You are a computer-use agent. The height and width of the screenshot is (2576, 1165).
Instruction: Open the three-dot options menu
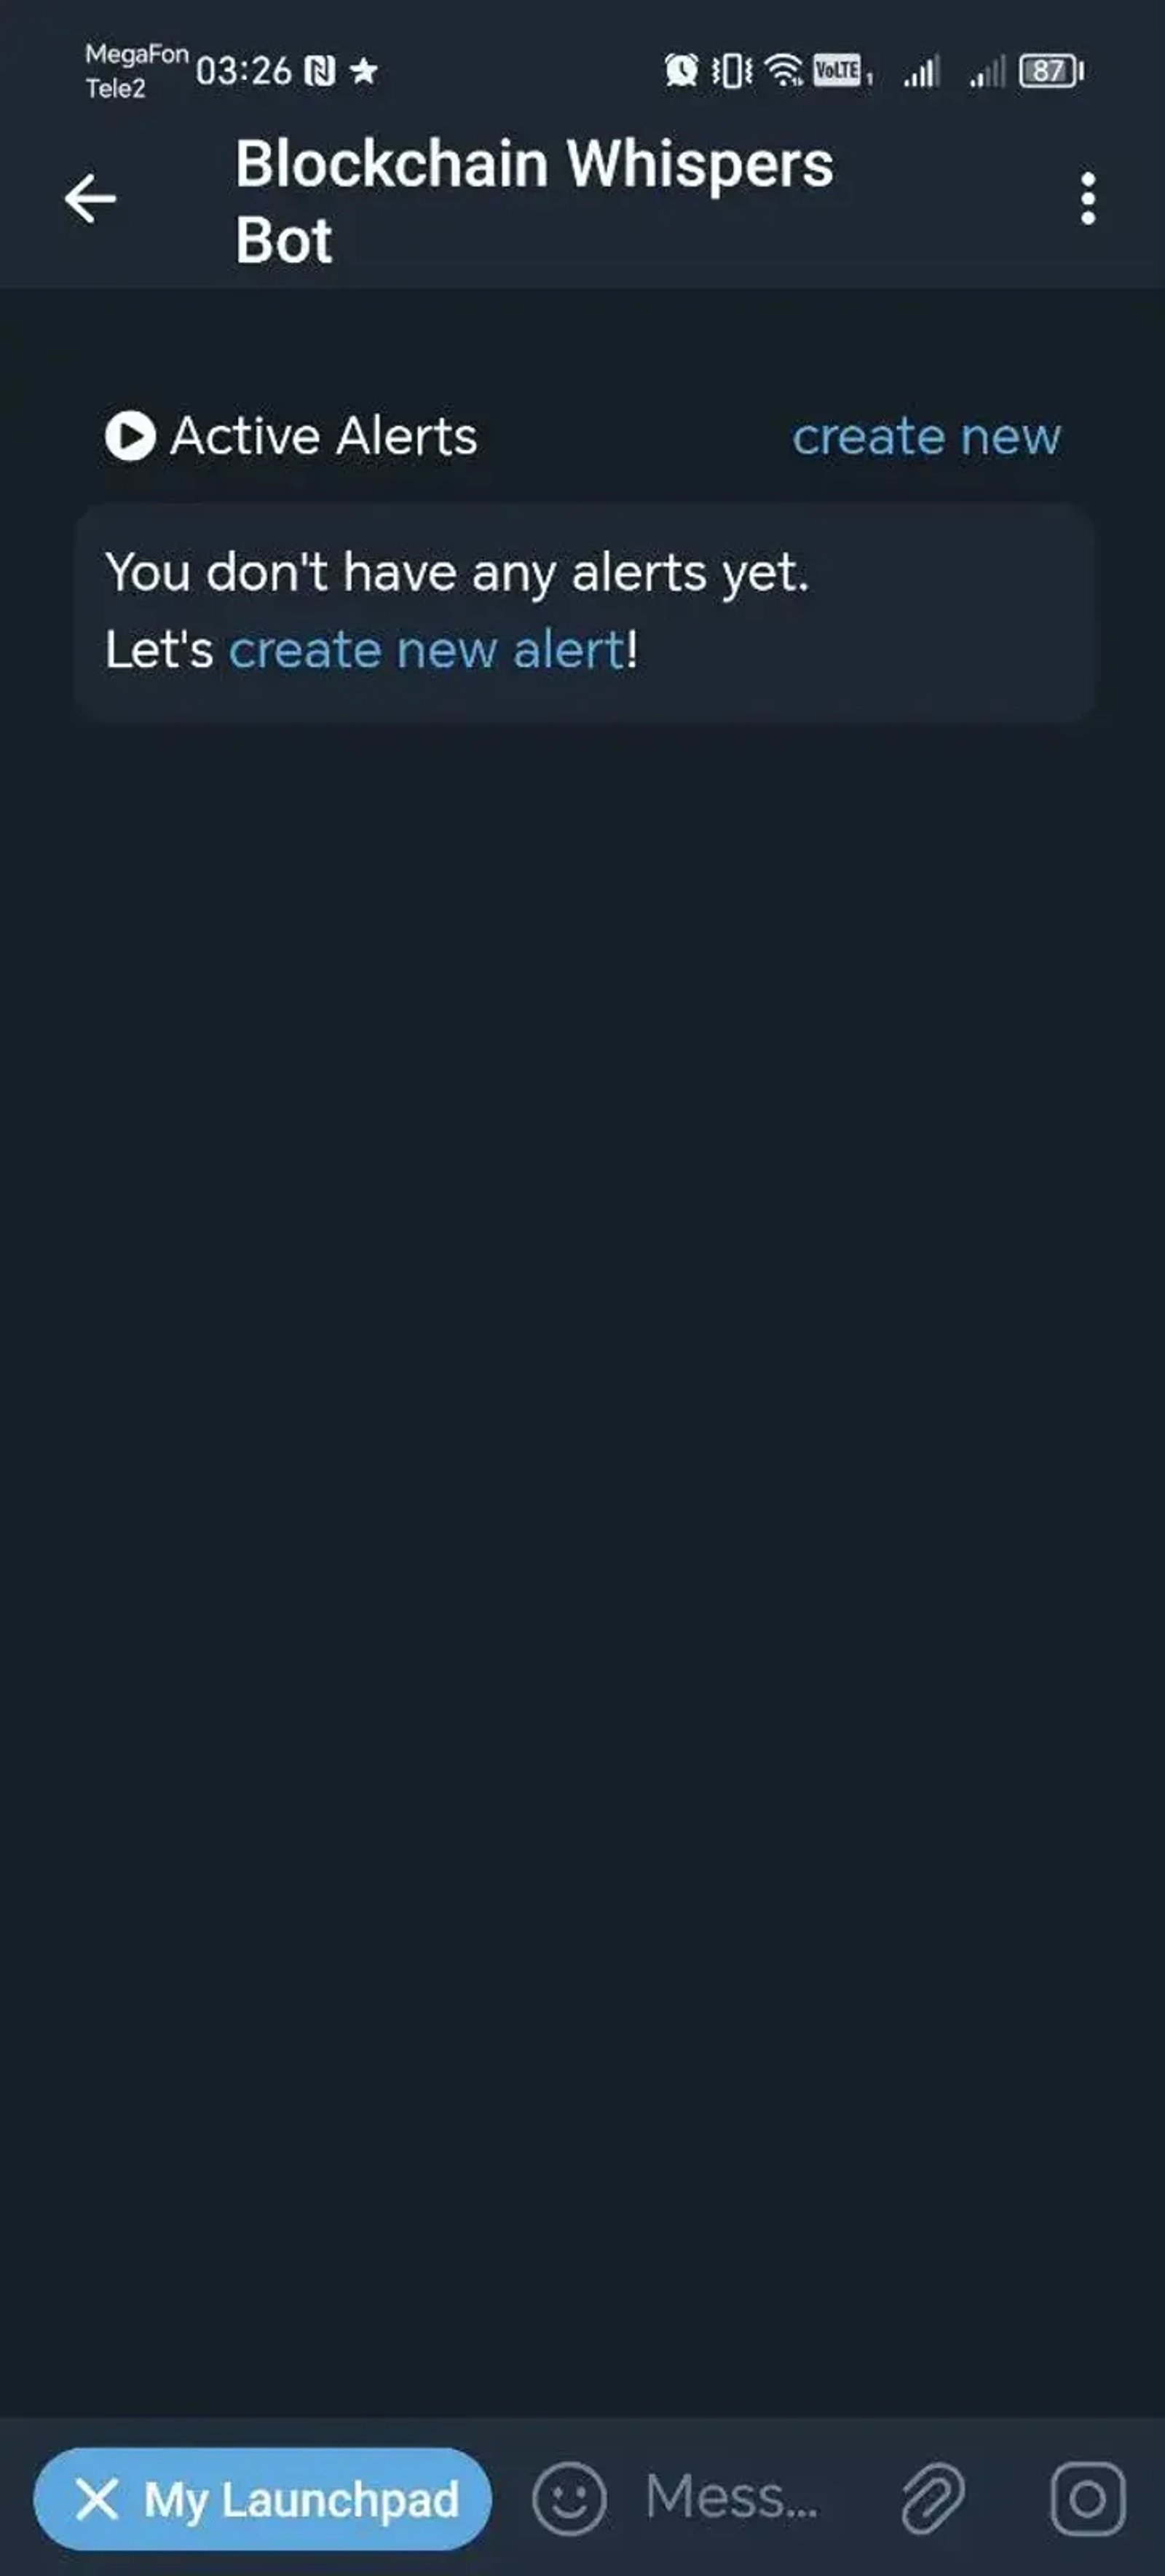coord(1088,199)
